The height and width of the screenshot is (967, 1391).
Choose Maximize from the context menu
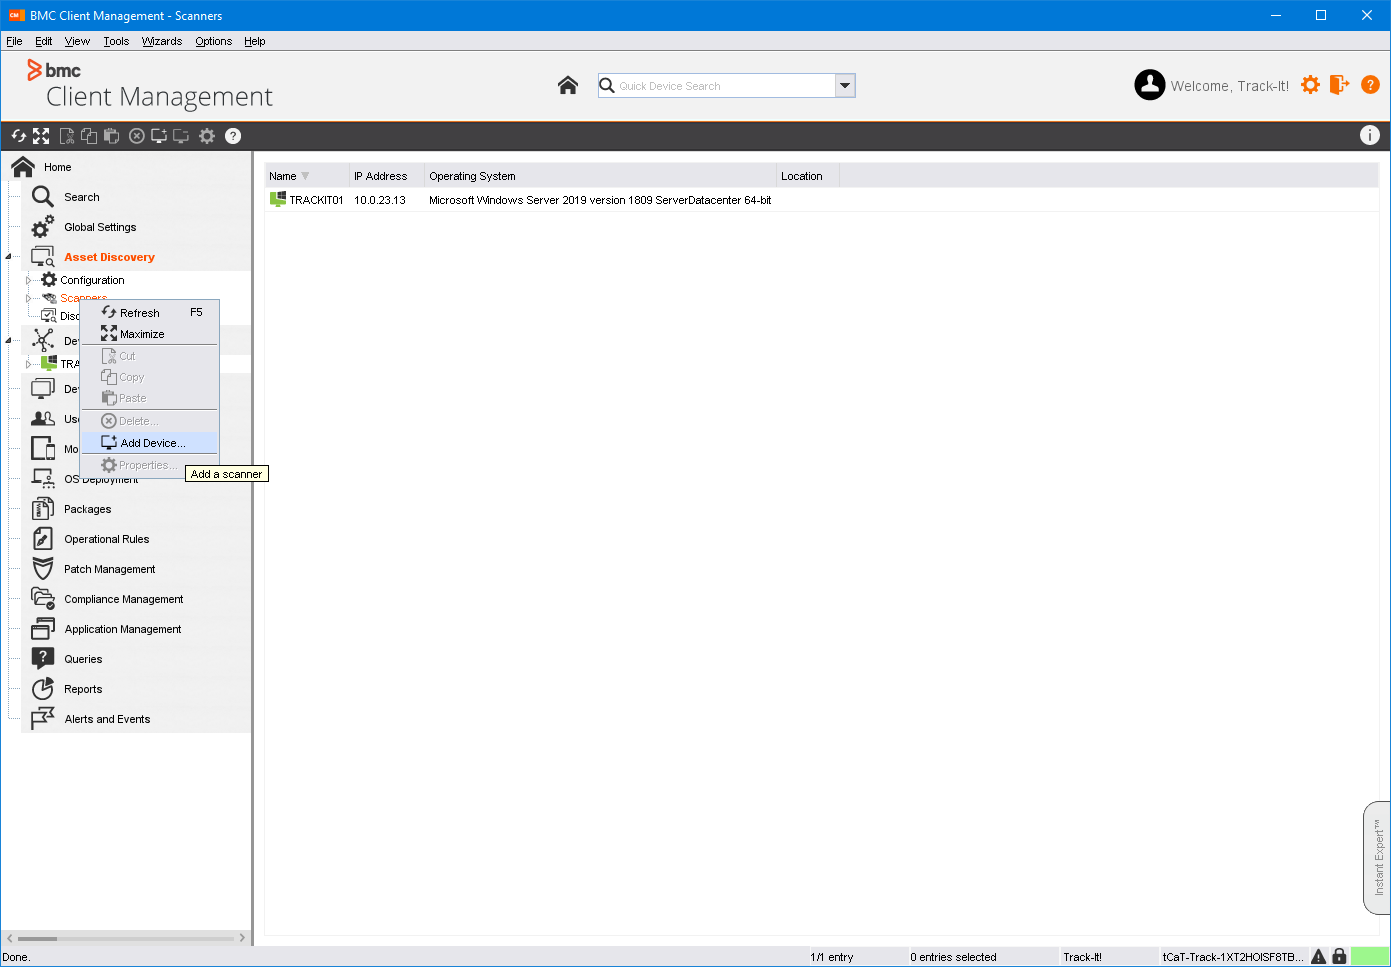pos(150,334)
